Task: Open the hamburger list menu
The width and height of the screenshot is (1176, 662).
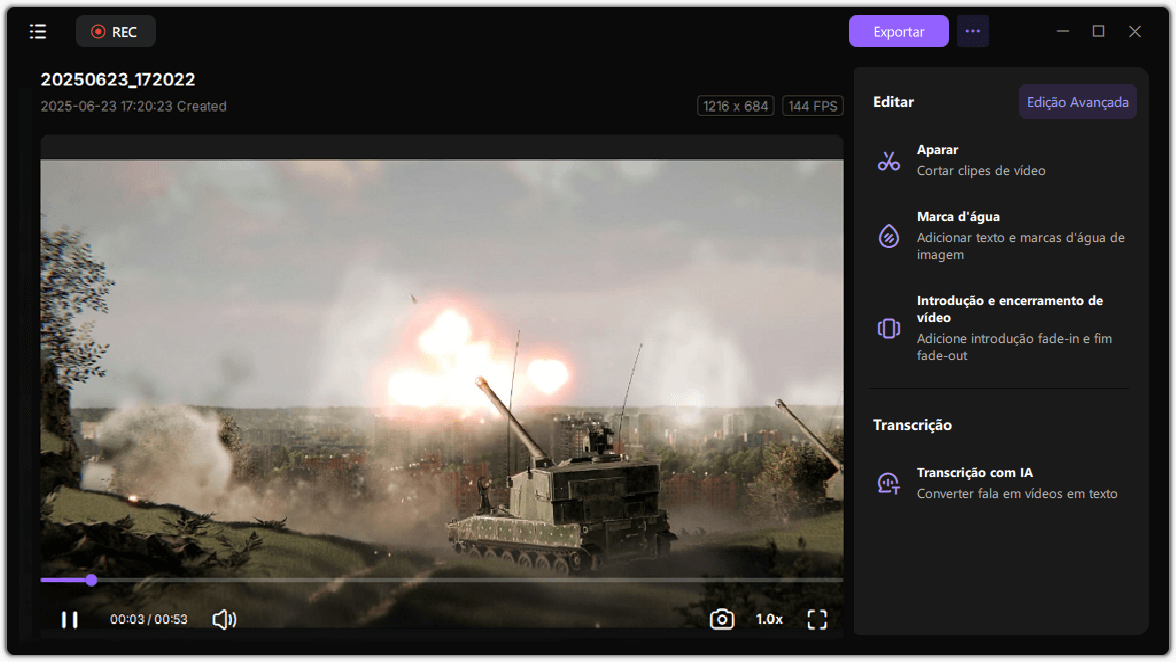Action: [x=38, y=31]
